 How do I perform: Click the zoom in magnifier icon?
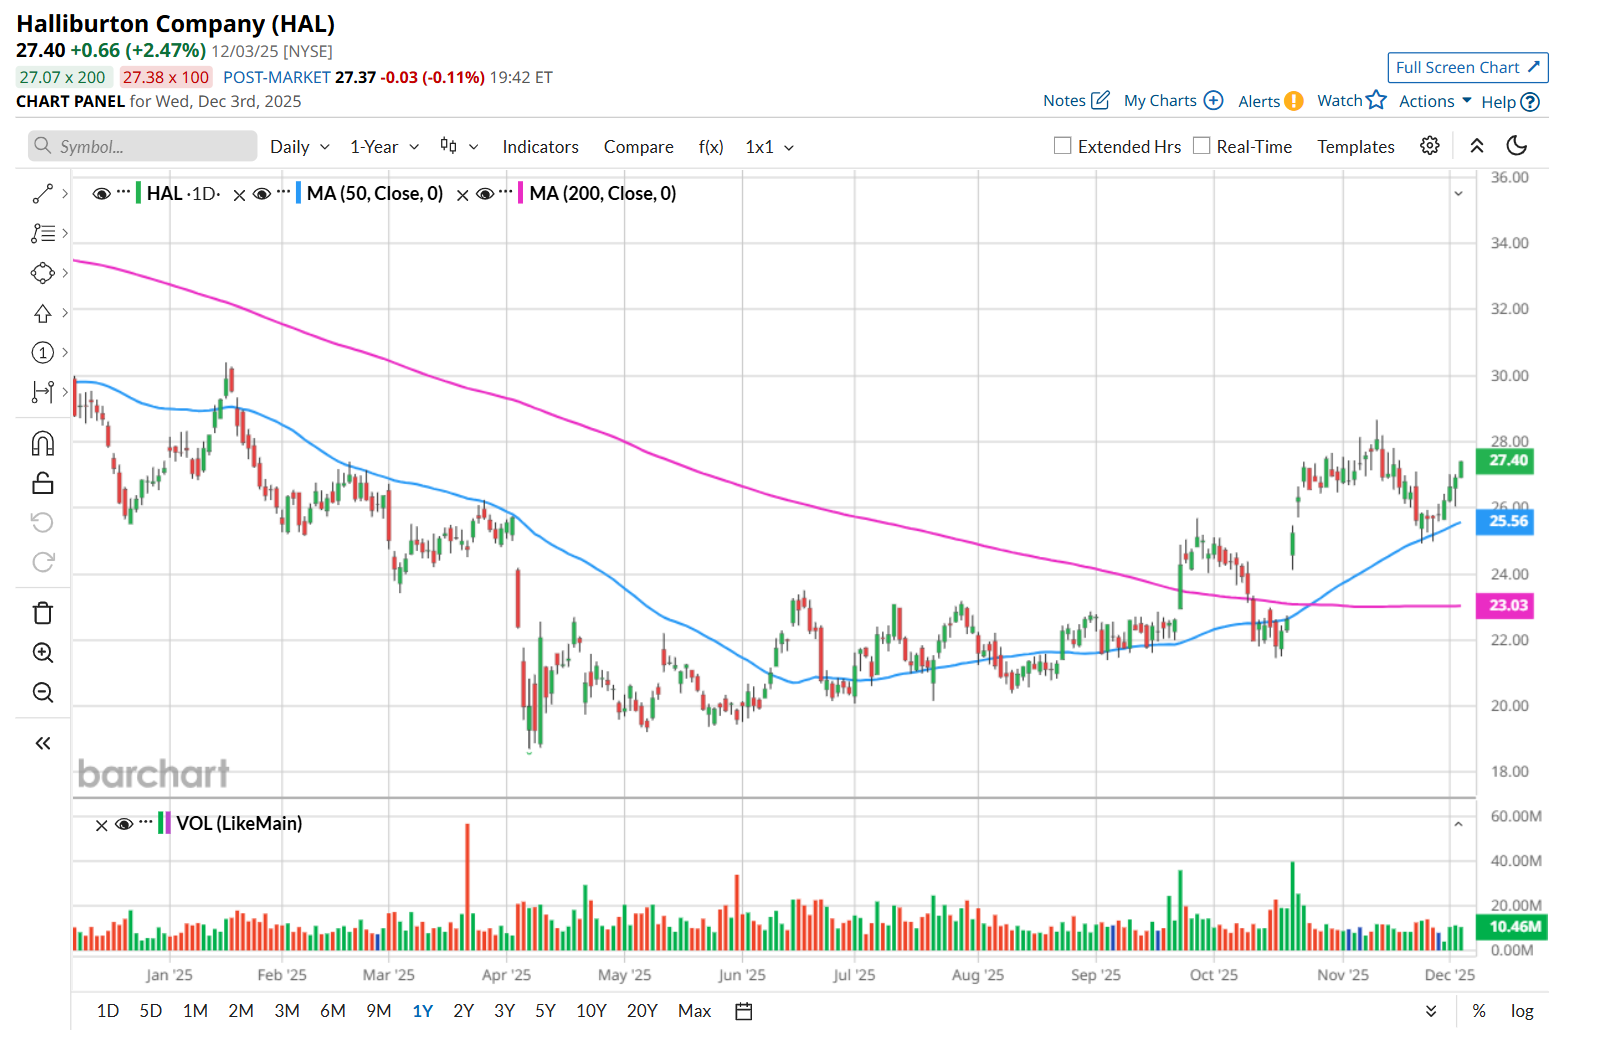point(43,653)
